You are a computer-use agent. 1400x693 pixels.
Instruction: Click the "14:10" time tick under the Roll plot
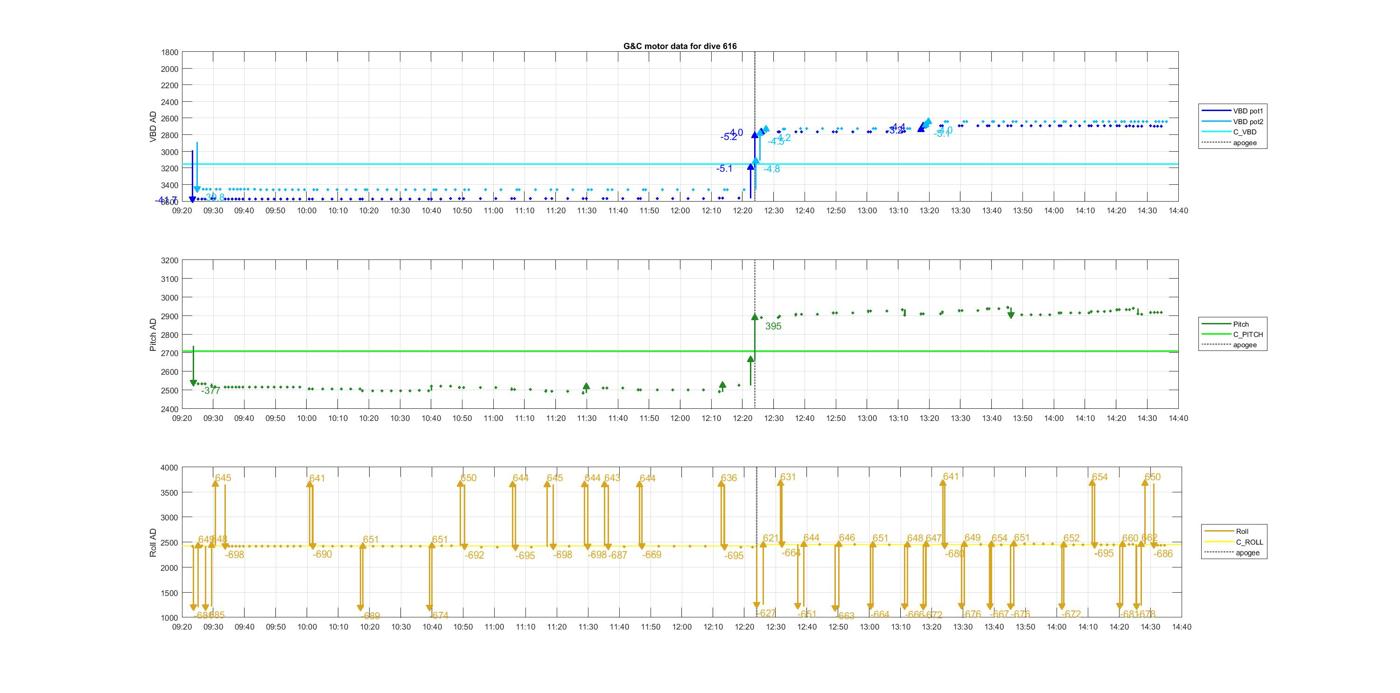[x=1088, y=627]
